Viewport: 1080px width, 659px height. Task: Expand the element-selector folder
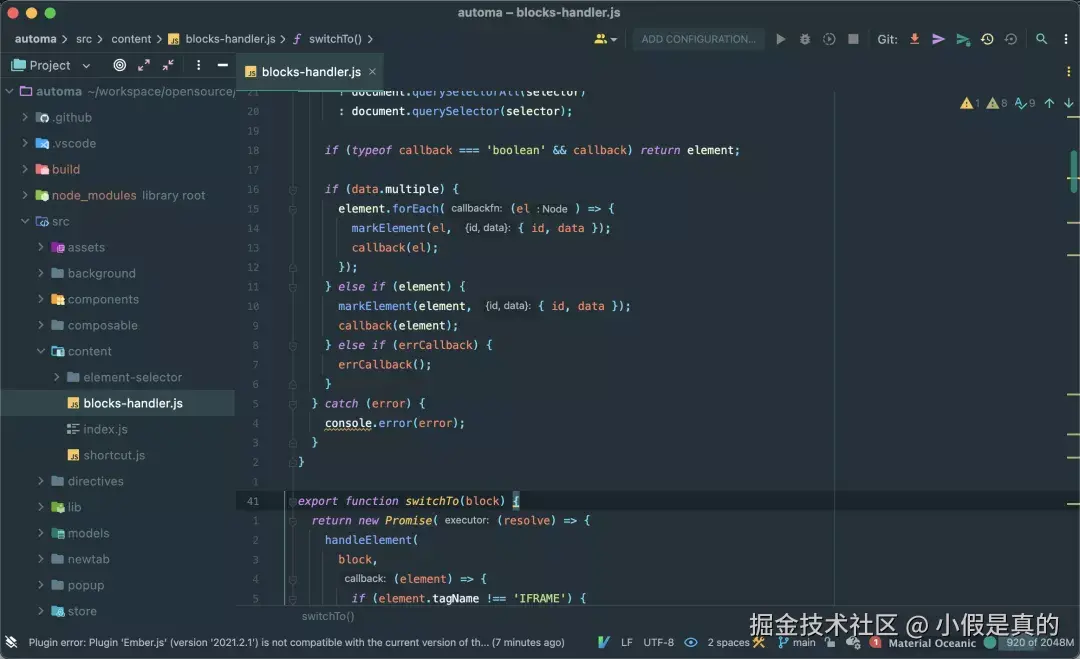(56, 377)
